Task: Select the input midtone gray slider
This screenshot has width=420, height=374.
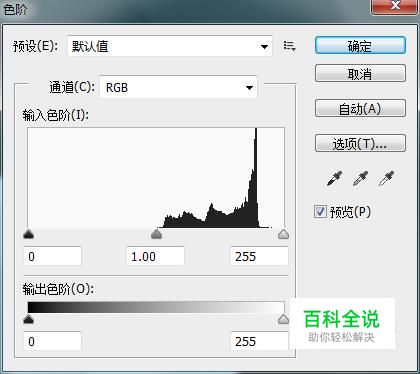Action: pos(156,235)
